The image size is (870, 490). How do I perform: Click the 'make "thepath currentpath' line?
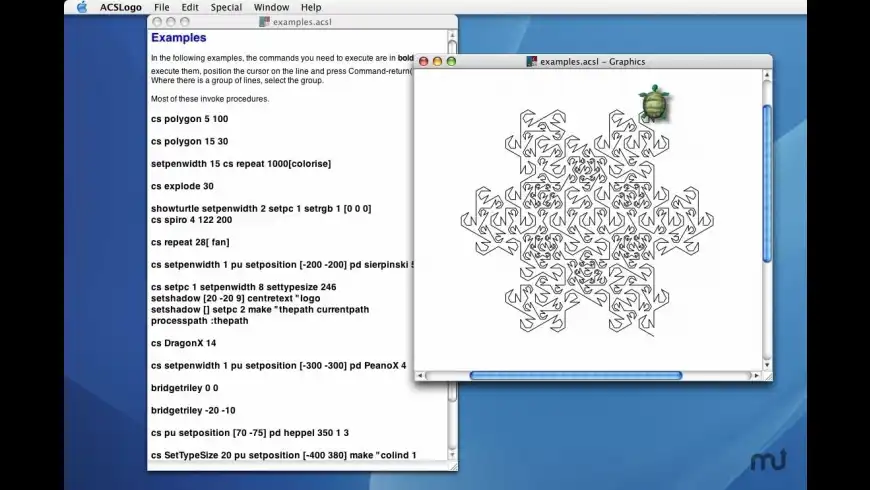point(260,309)
